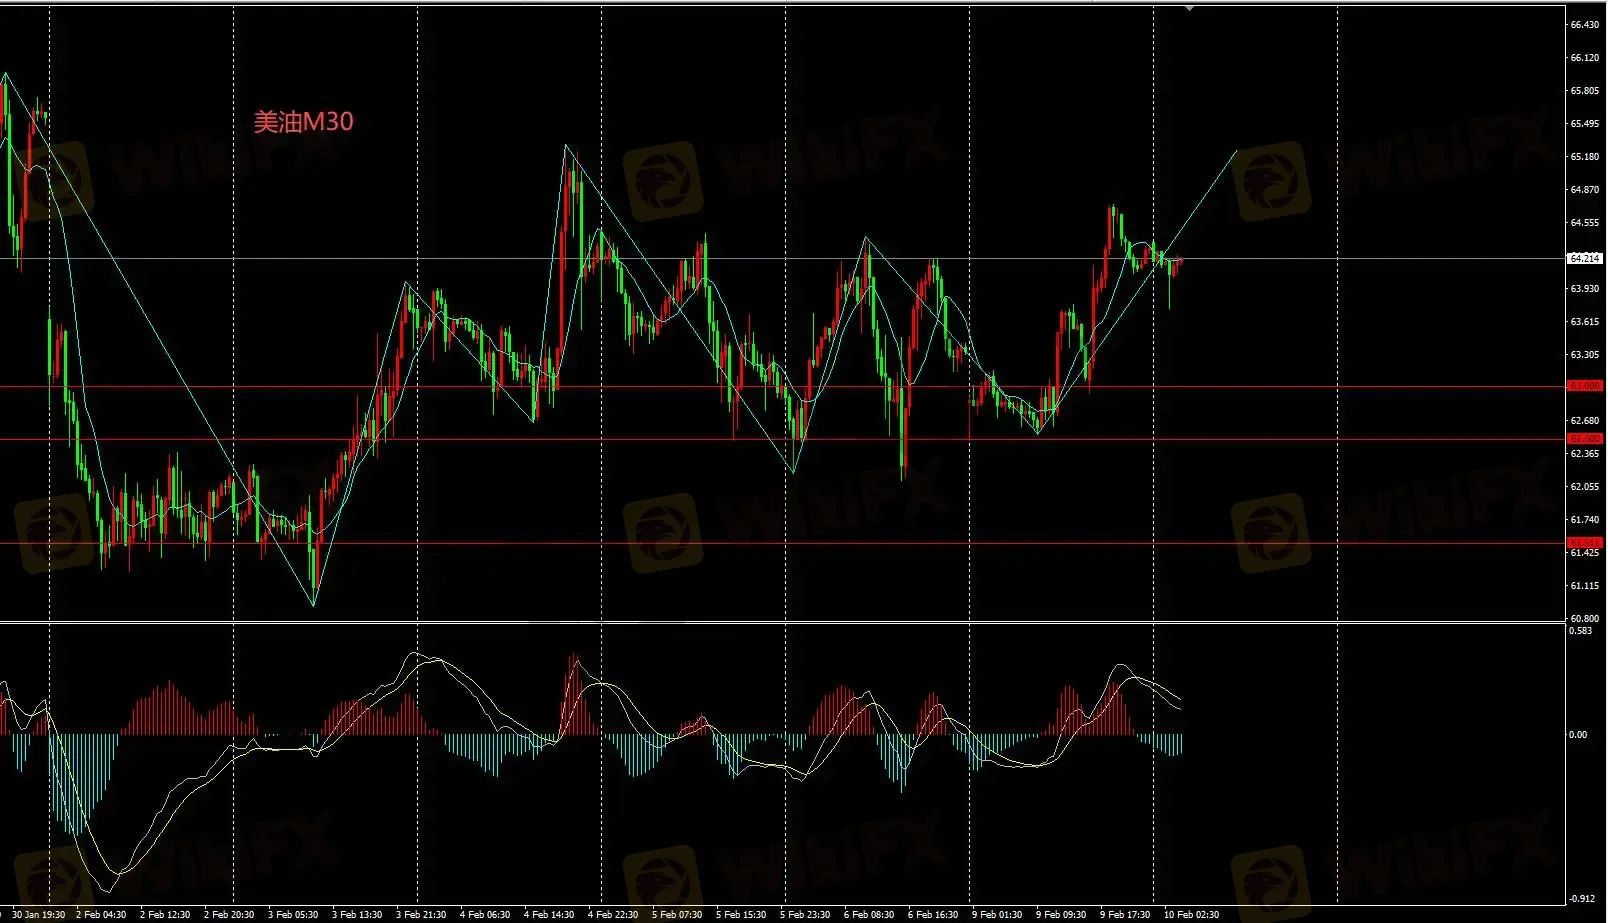Screen dimensions: 1608x923
Task: Click the 5 Feb 23:30 time label
Action: point(805,915)
